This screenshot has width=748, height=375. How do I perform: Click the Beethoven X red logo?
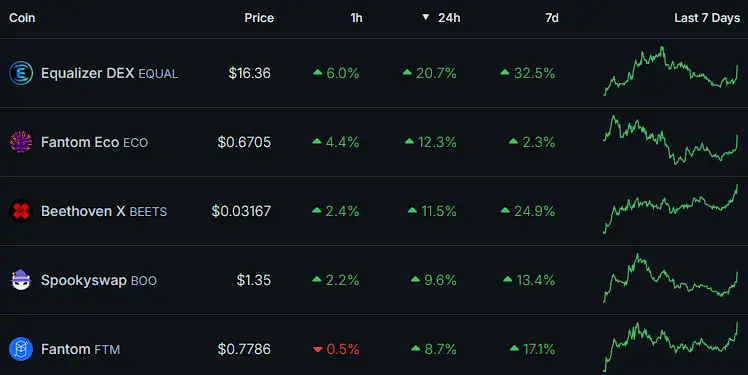[21, 211]
